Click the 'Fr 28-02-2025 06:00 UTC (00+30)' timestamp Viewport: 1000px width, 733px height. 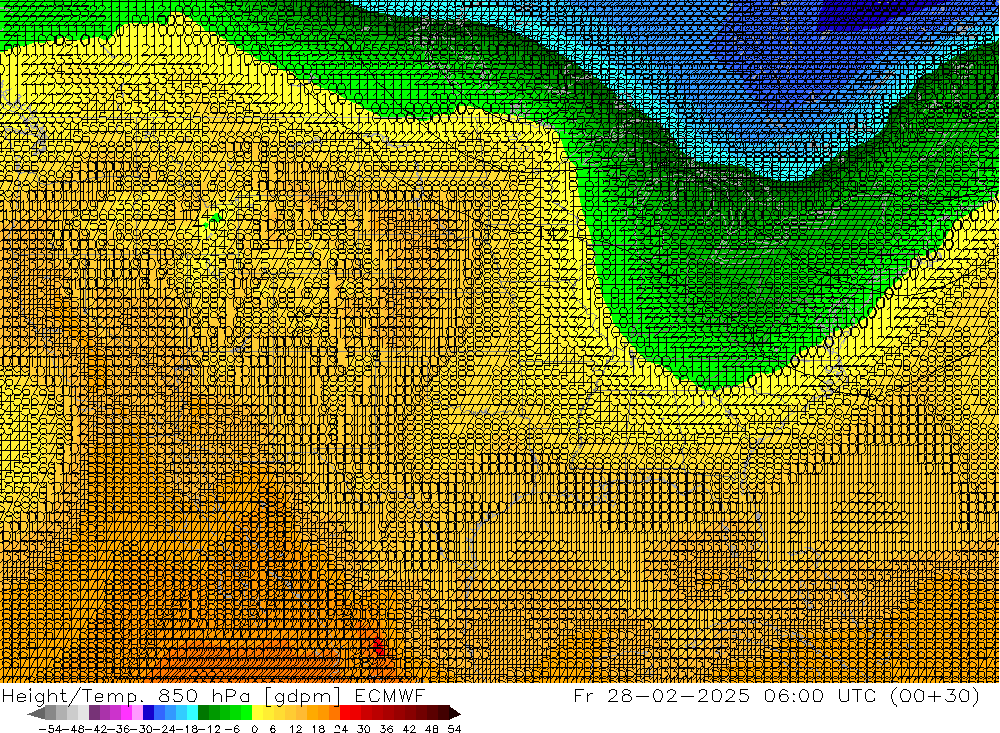[x=776, y=695]
